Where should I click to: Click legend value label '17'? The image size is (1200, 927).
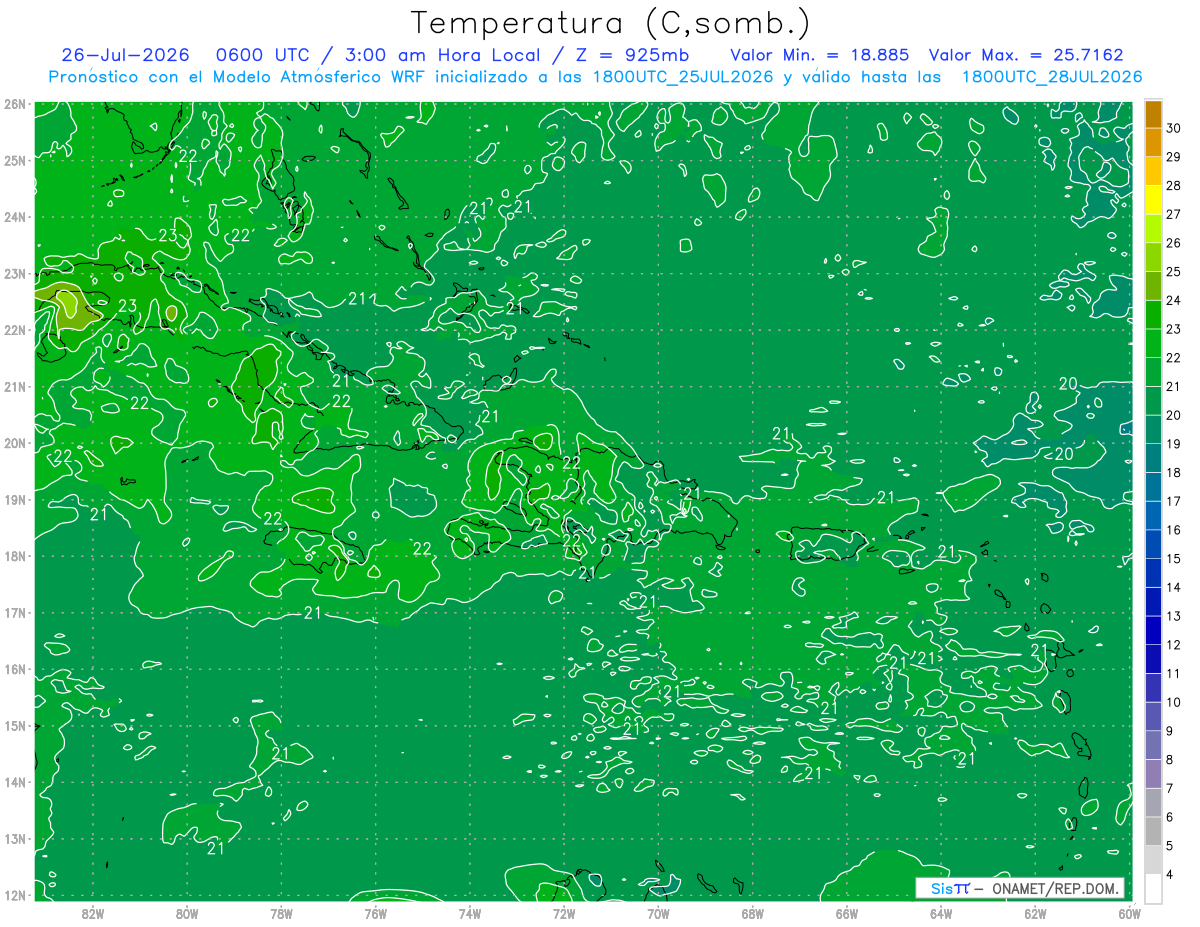coord(1174,501)
